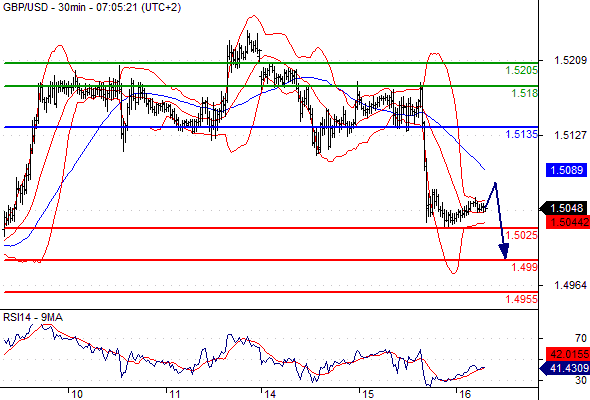
Task: Click the red 1.499 support label
Action: (x=524, y=267)
